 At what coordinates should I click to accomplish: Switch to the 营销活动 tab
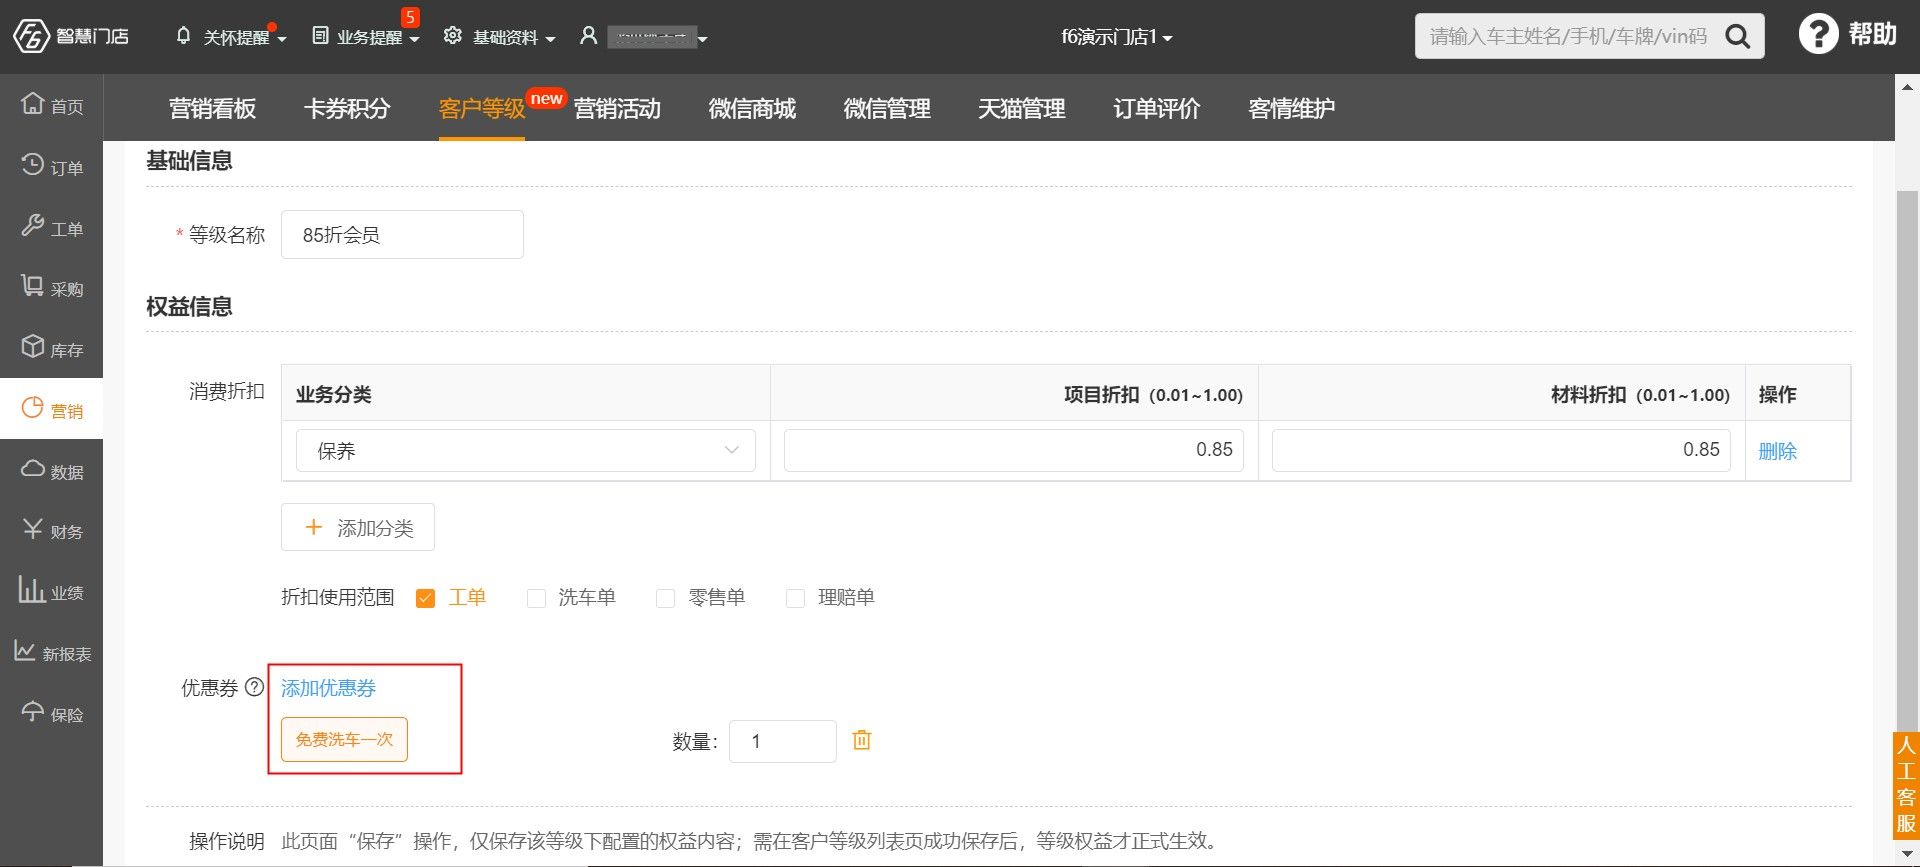point(617,108)
